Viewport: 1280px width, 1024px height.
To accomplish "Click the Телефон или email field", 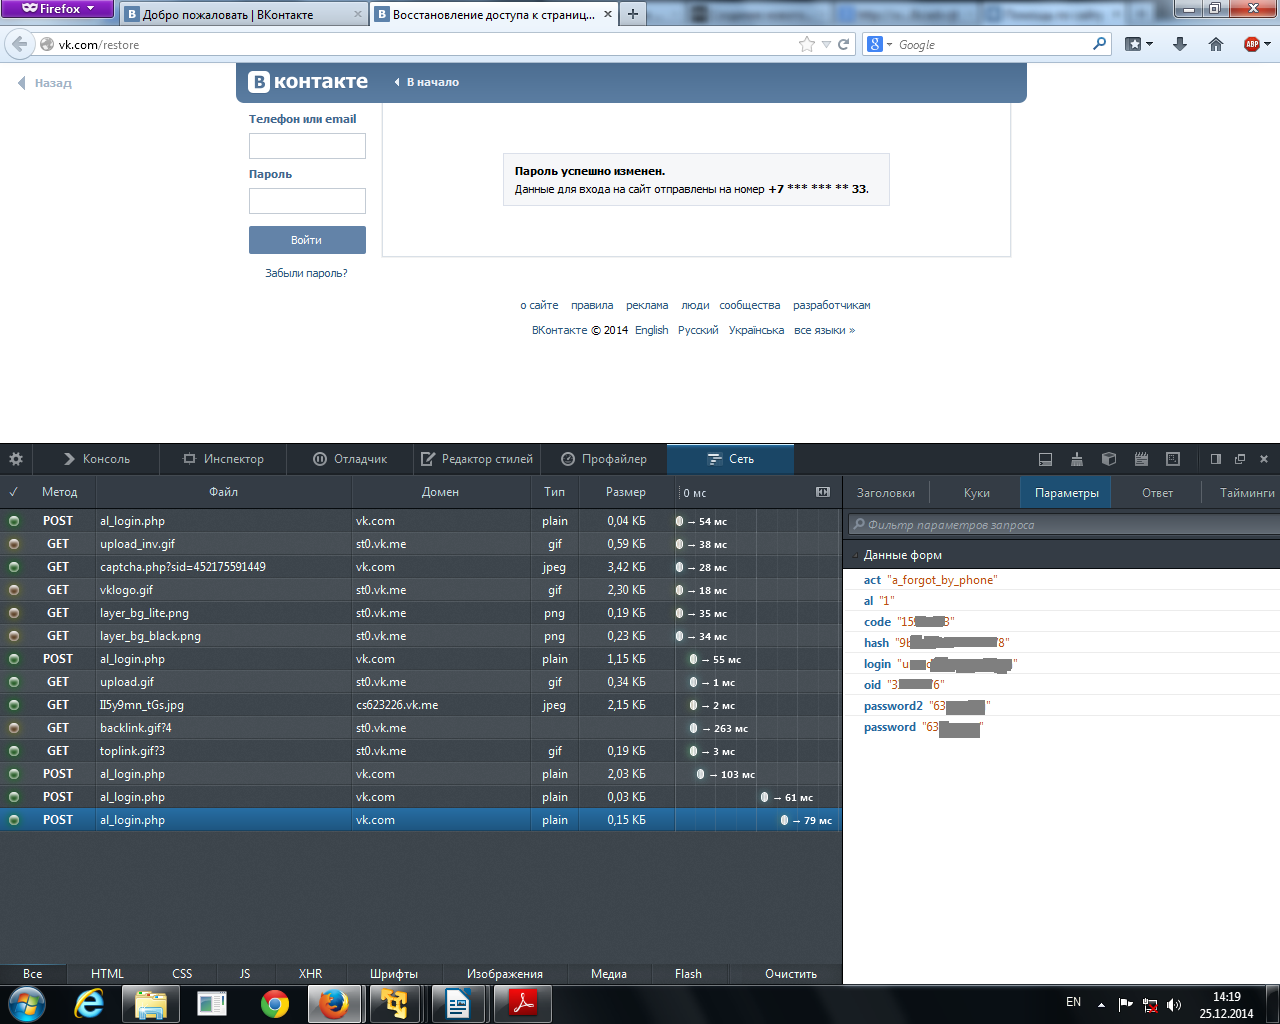I will coord(307,146).
